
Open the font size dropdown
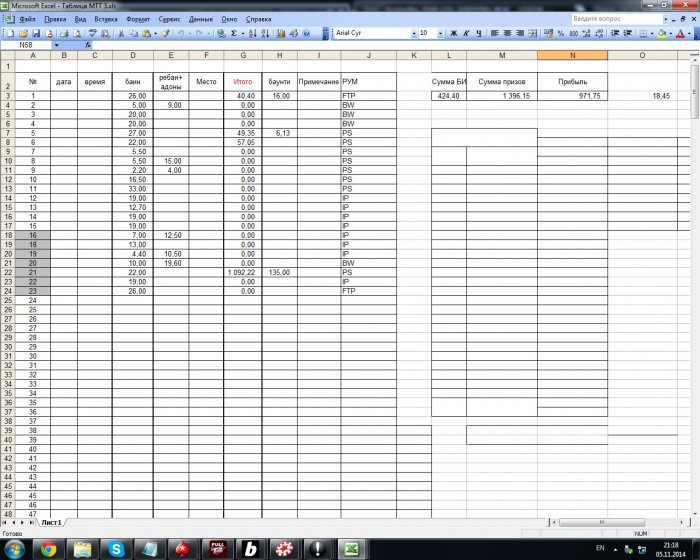[440, 33]
